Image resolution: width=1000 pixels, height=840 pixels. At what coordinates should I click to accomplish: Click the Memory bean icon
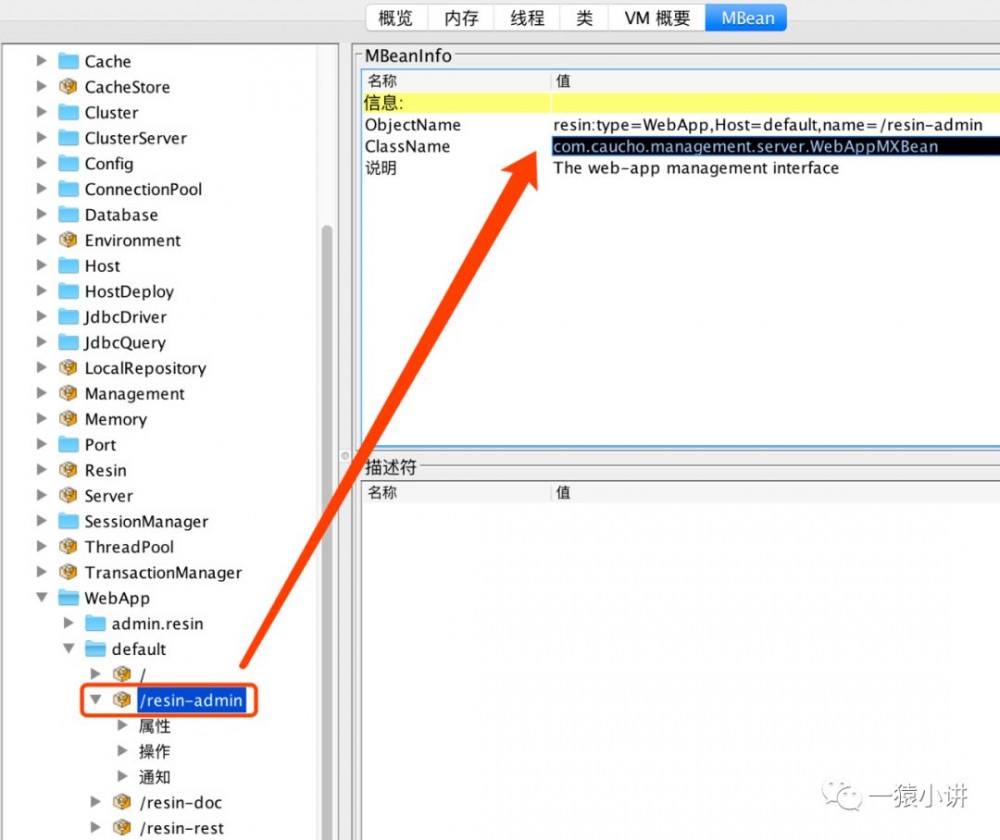tap(68, 419)
